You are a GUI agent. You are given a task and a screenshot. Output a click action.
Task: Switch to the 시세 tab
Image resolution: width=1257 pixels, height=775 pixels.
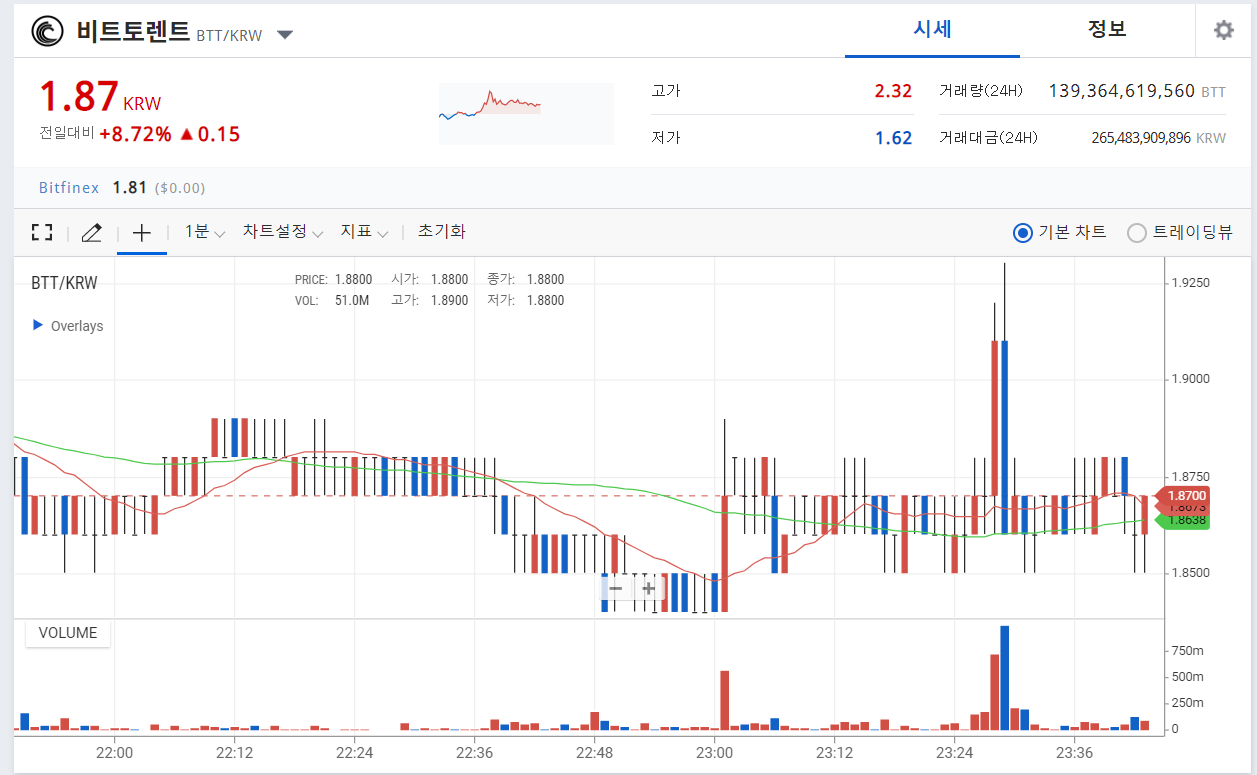(932, 29)
